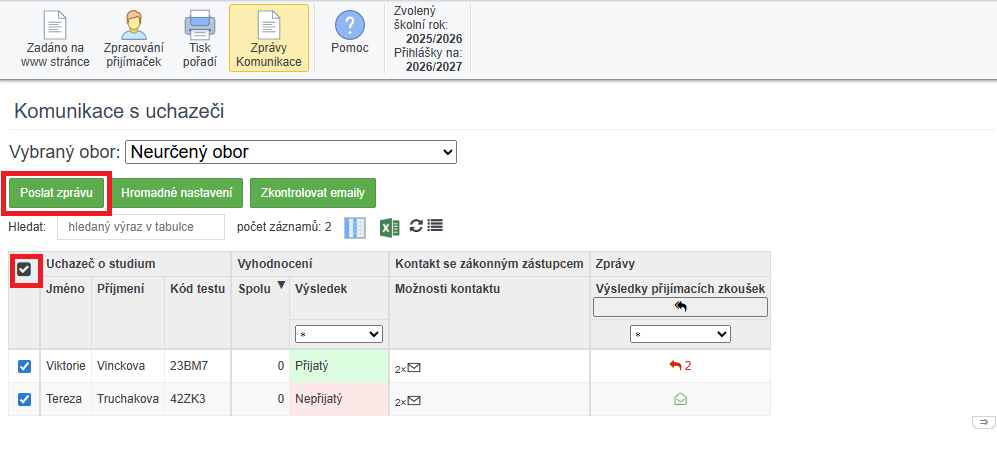Export the table to Excel

click(x=390, y=228)
